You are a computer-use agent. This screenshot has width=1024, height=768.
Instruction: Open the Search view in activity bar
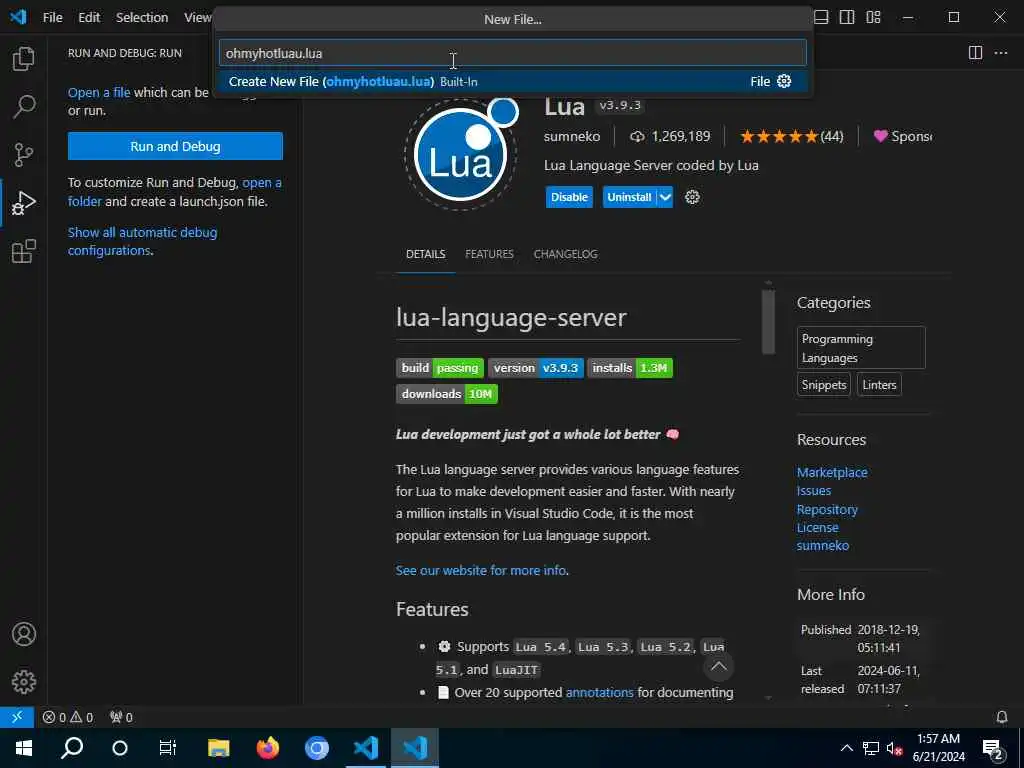click(x=24, y=106)
